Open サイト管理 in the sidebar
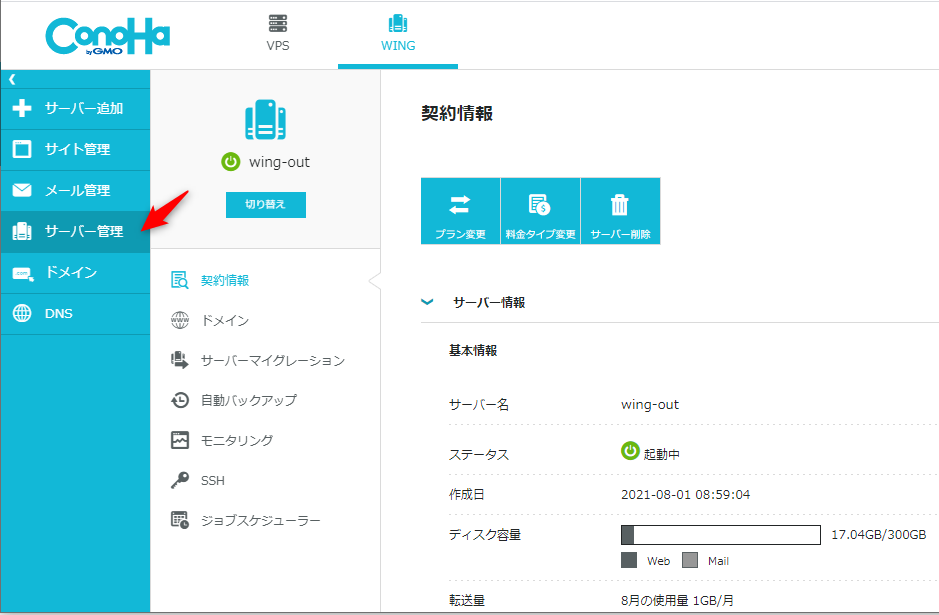 coord(75,149)
